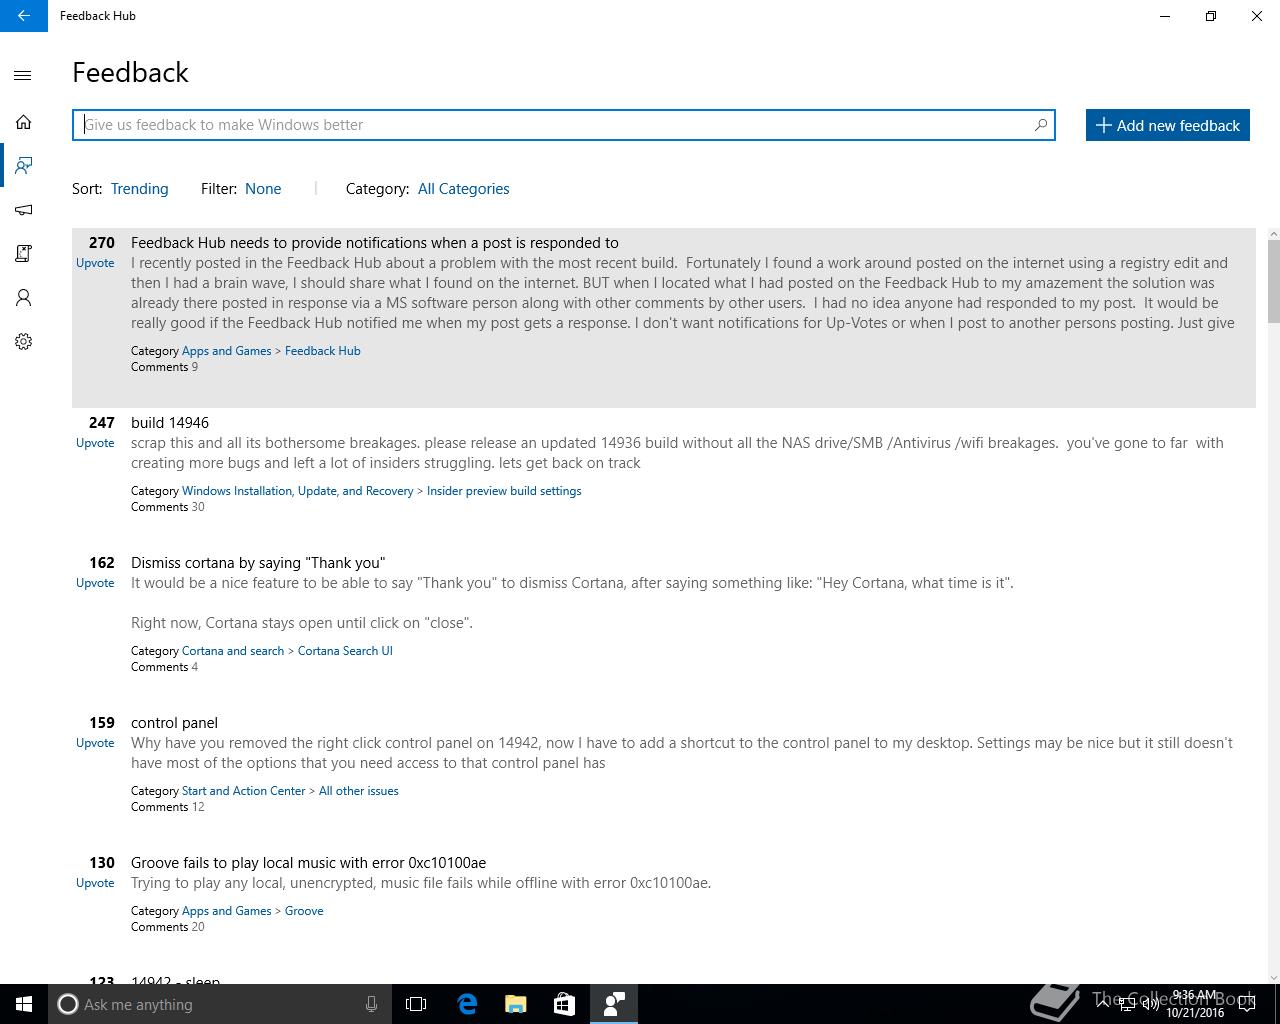
Task: Open the 'Windows Installation, Update, and Recovery' link
Action: point(297,491)
